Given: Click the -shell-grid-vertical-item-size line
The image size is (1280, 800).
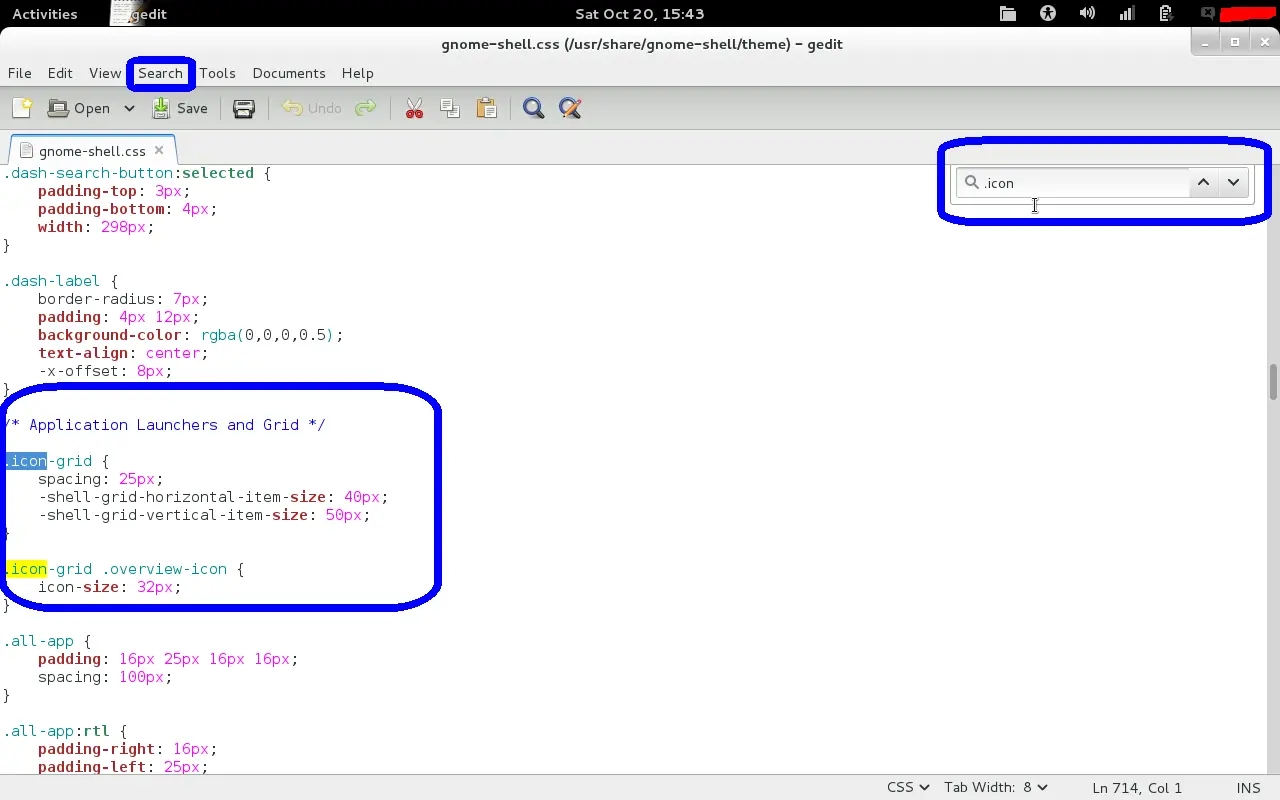Looking at the screenshot, I should [x=204, y=515].
